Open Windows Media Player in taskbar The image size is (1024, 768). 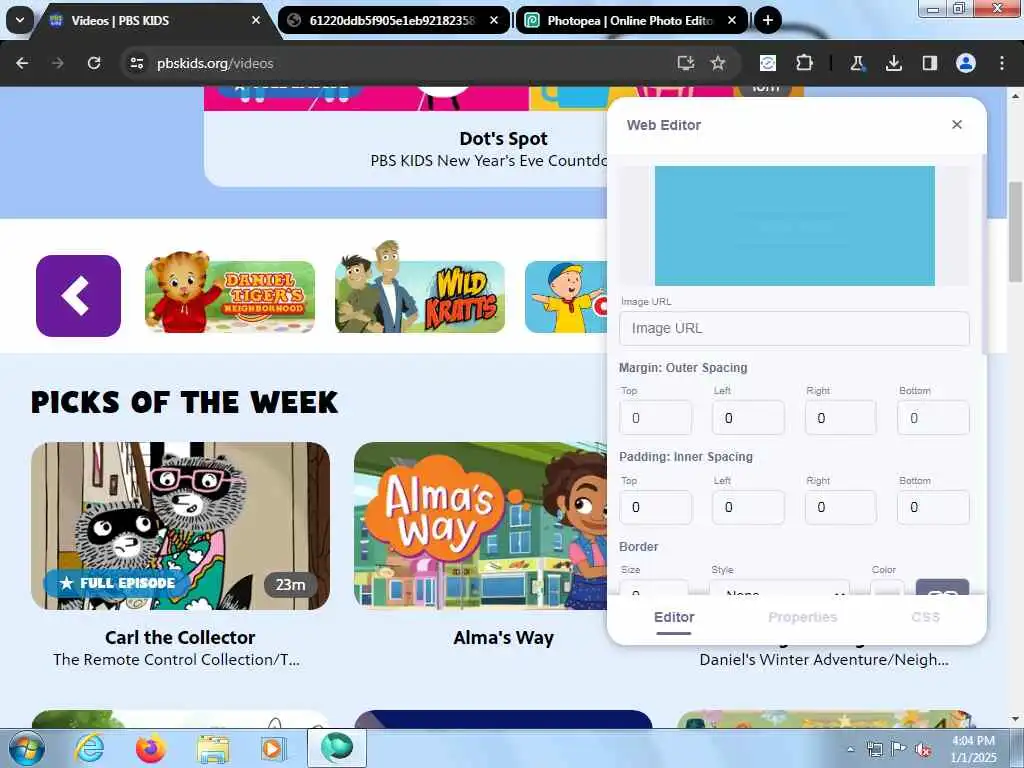[x=274, y=748]
